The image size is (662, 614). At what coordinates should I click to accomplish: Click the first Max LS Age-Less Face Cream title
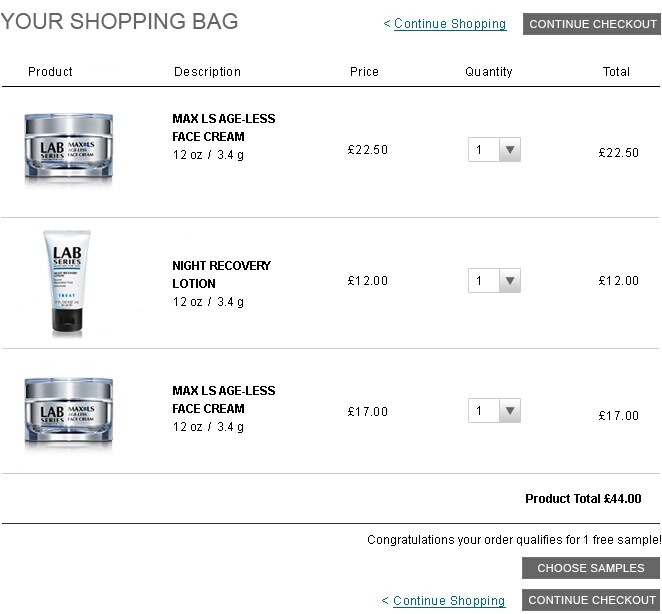click(223, 128)
